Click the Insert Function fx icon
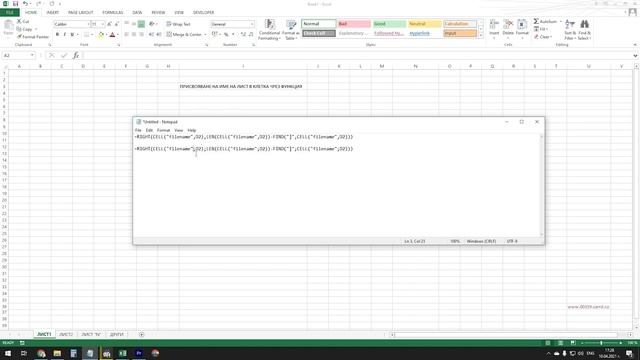 click(76, 56)
